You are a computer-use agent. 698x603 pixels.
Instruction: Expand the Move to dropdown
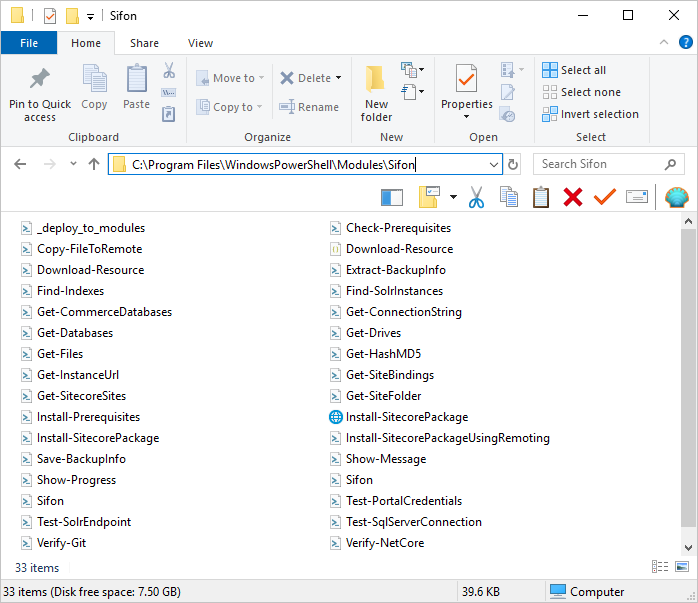pyautogui.click(x=261, y=78)
